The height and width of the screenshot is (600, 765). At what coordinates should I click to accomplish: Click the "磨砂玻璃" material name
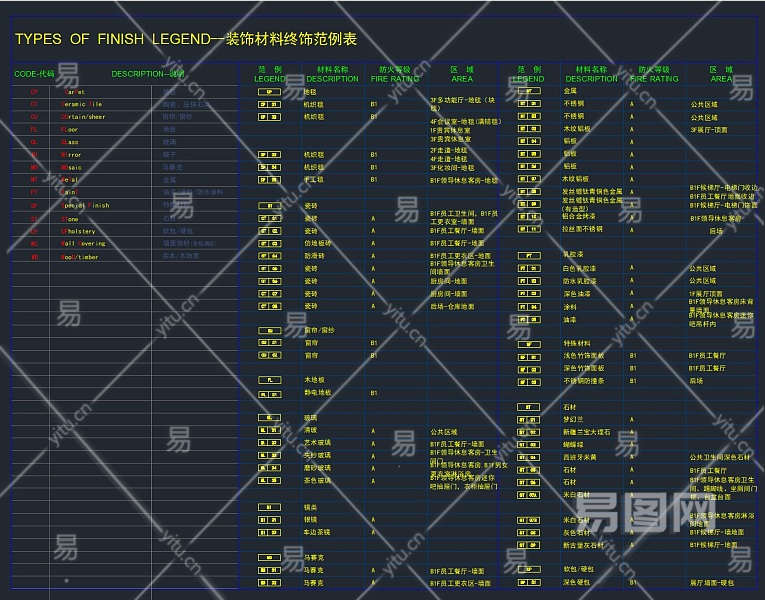pyautogui.click(x=317, y=468)
